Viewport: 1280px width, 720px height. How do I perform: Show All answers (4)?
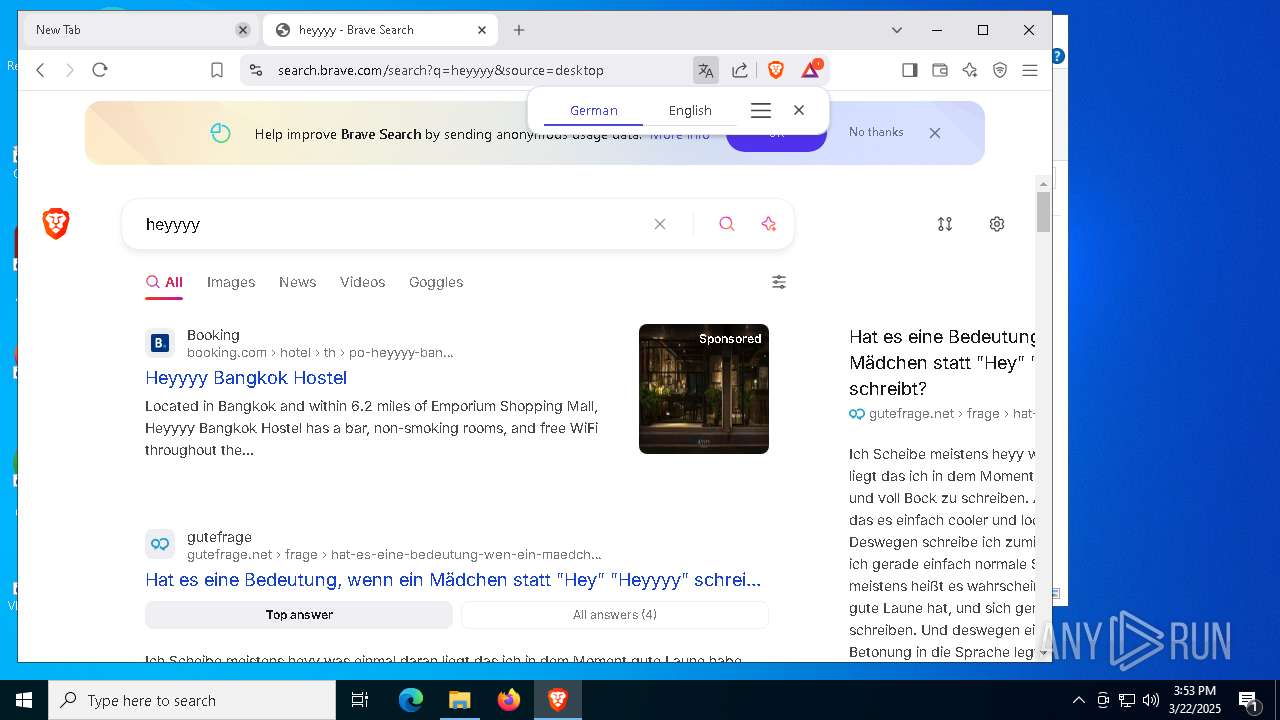[x=615, y=615]
